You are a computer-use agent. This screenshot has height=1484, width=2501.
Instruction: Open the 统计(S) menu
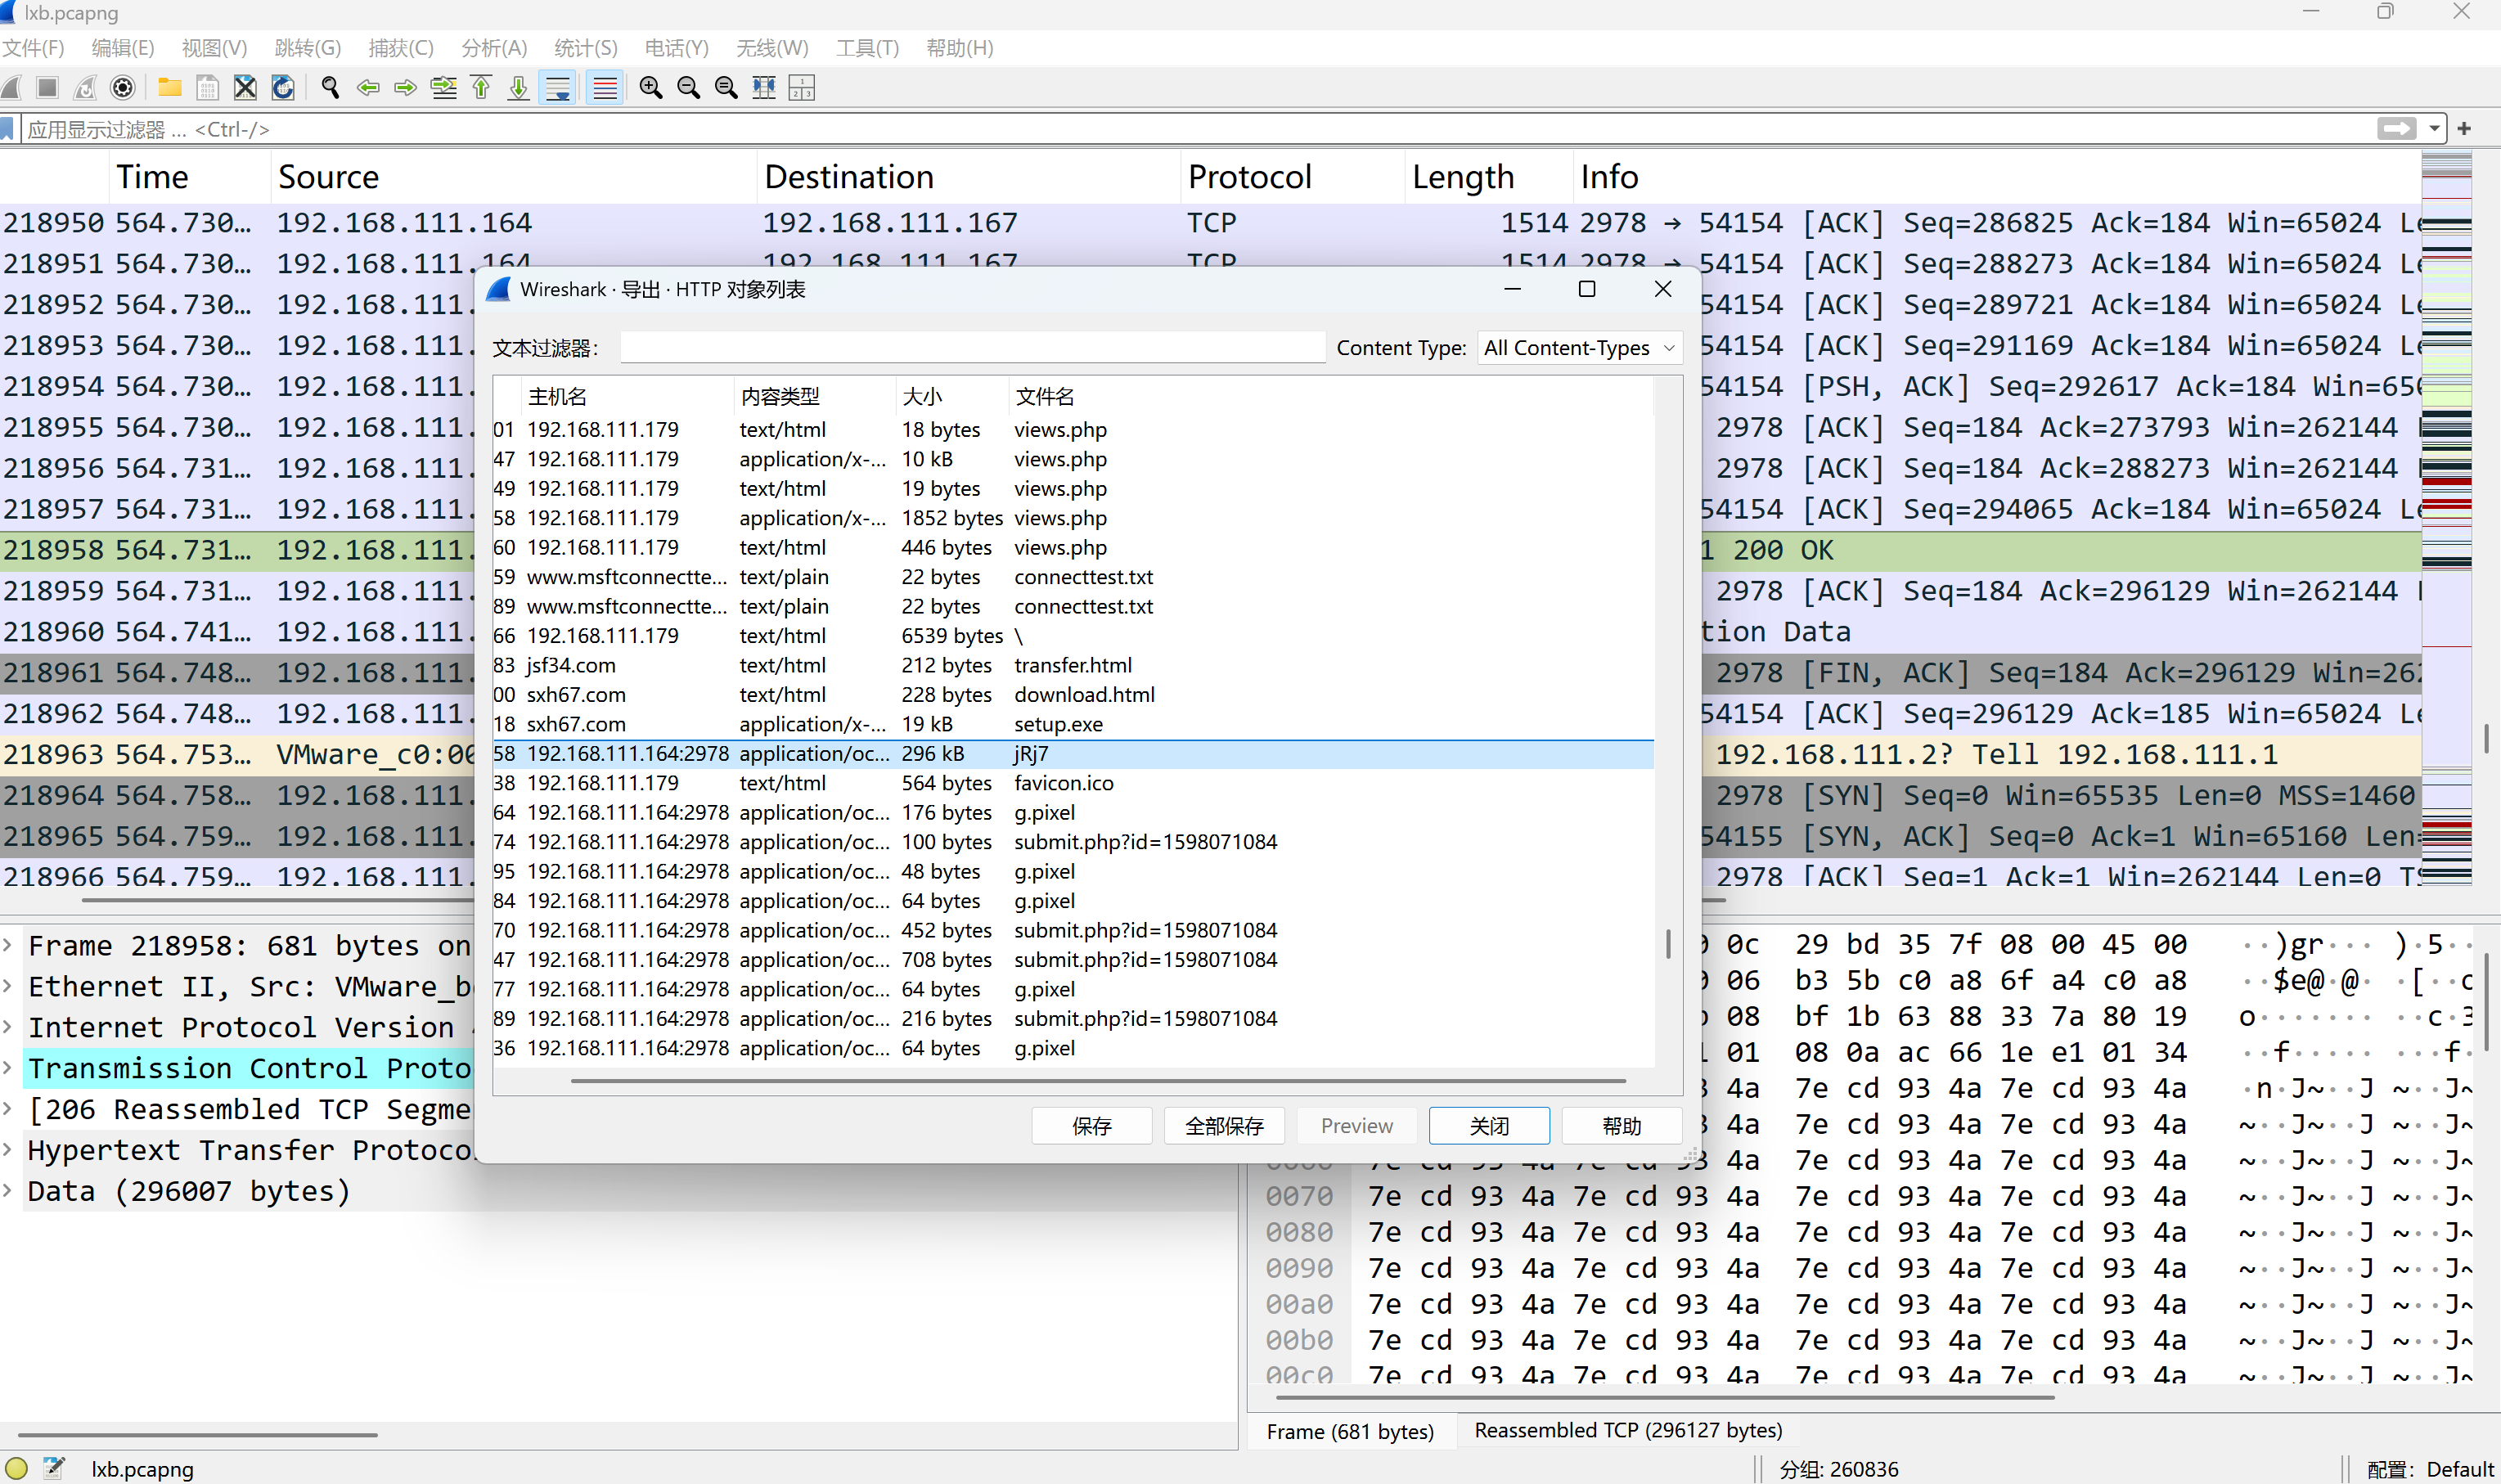click(585, 48)
